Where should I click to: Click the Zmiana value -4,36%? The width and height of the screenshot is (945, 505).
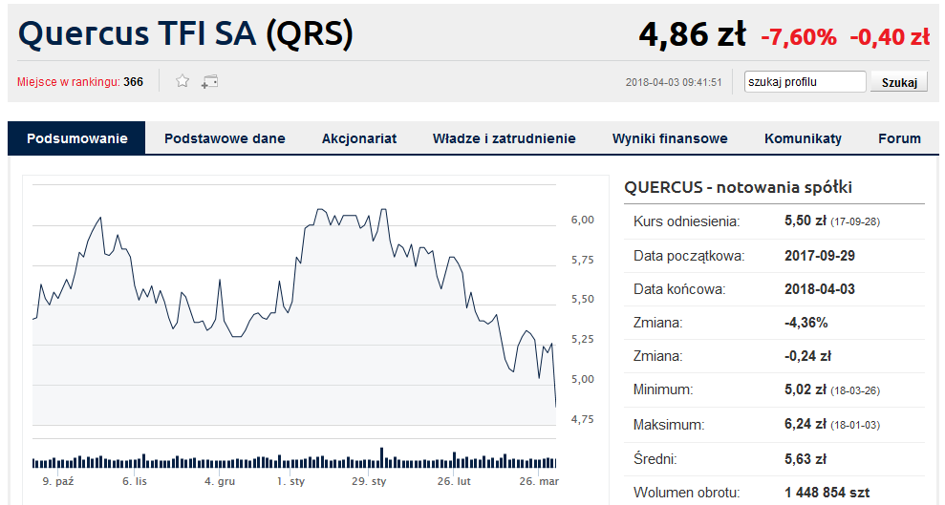(806, 322)
